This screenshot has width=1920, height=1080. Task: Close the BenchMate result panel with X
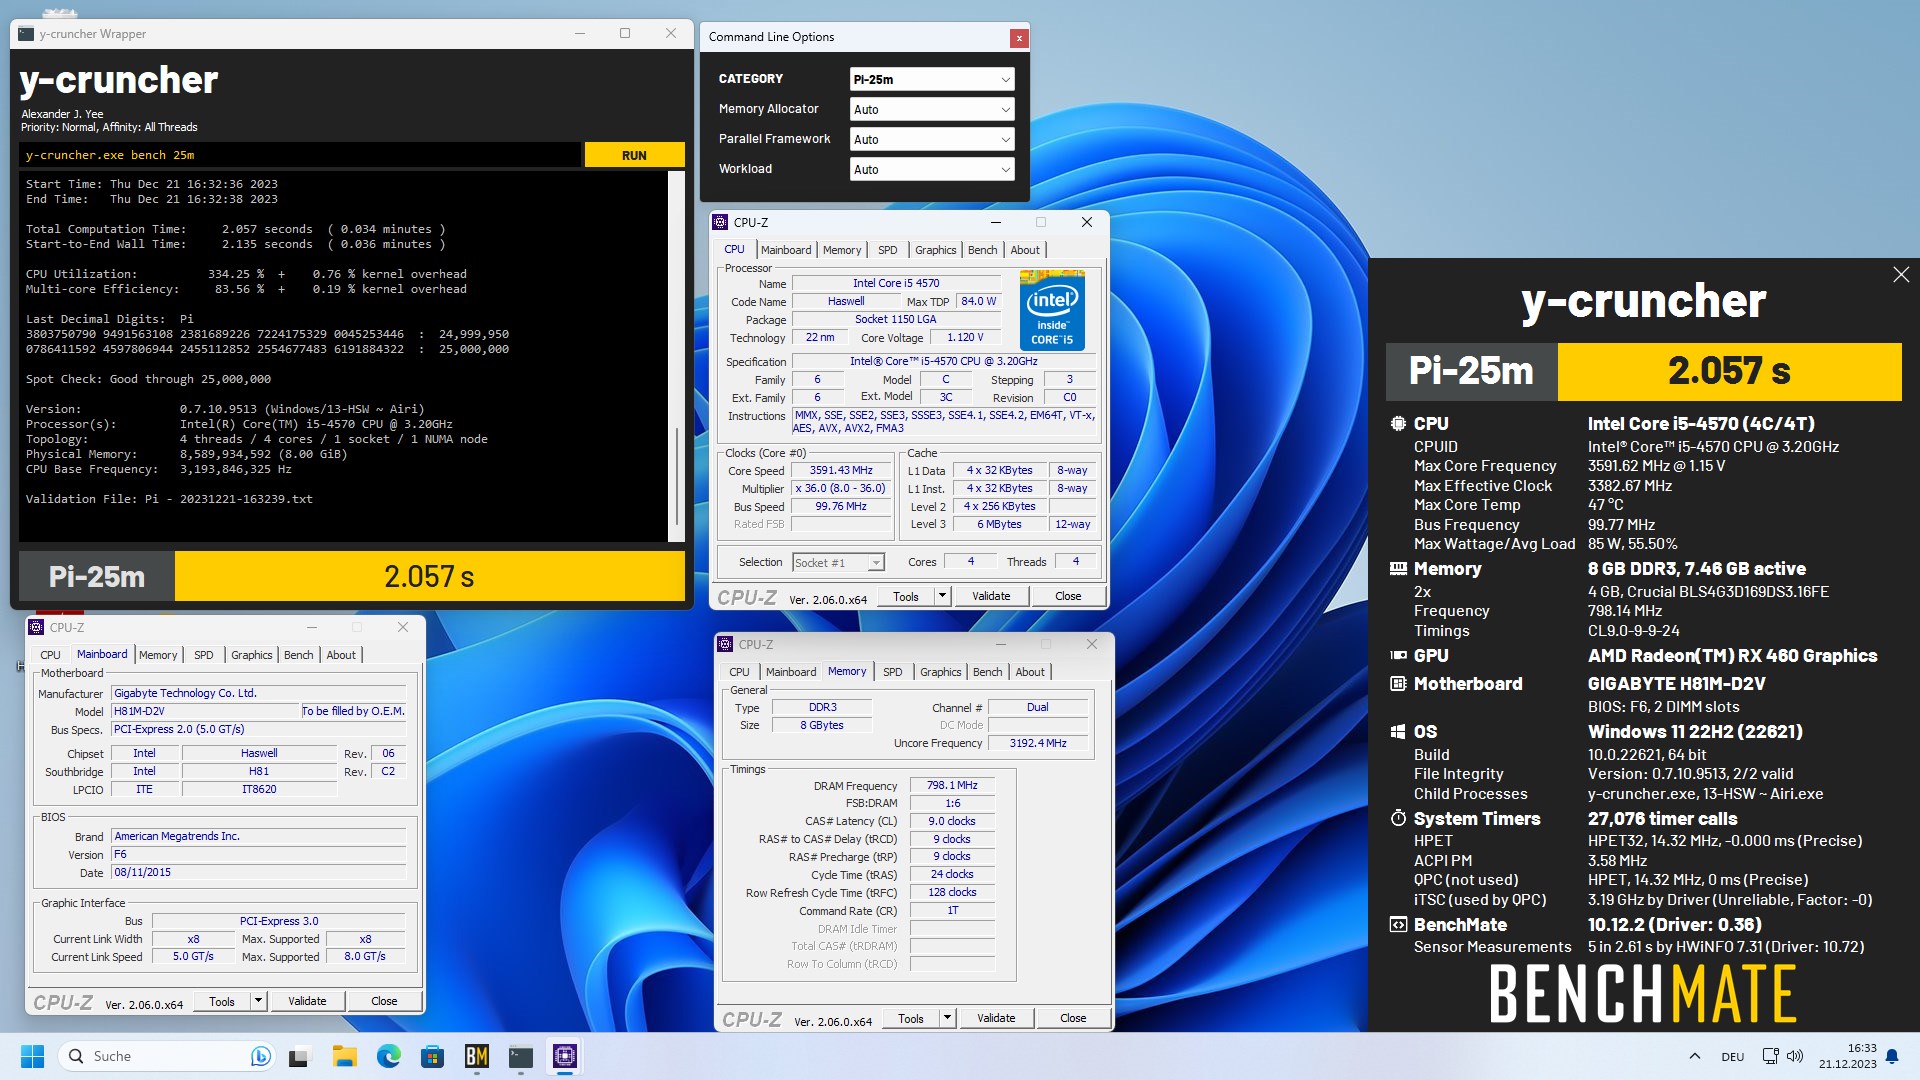pyautogui.click(x=1901, y=275)
